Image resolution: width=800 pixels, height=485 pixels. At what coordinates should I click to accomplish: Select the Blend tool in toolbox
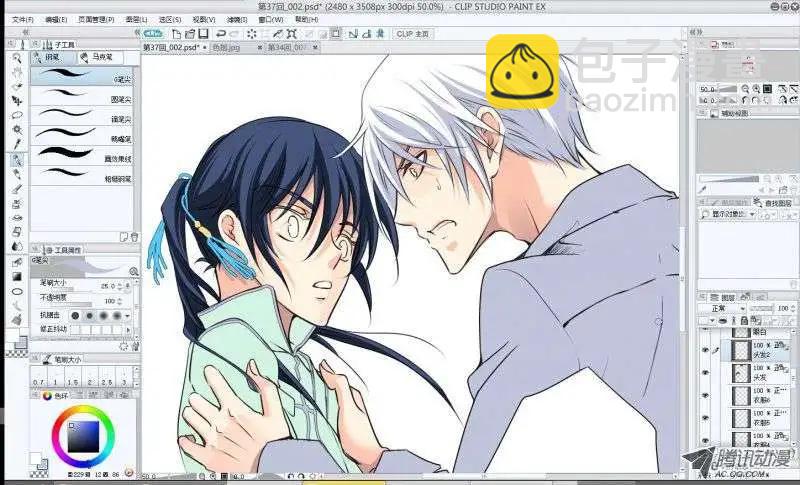(x=17, y=246)
